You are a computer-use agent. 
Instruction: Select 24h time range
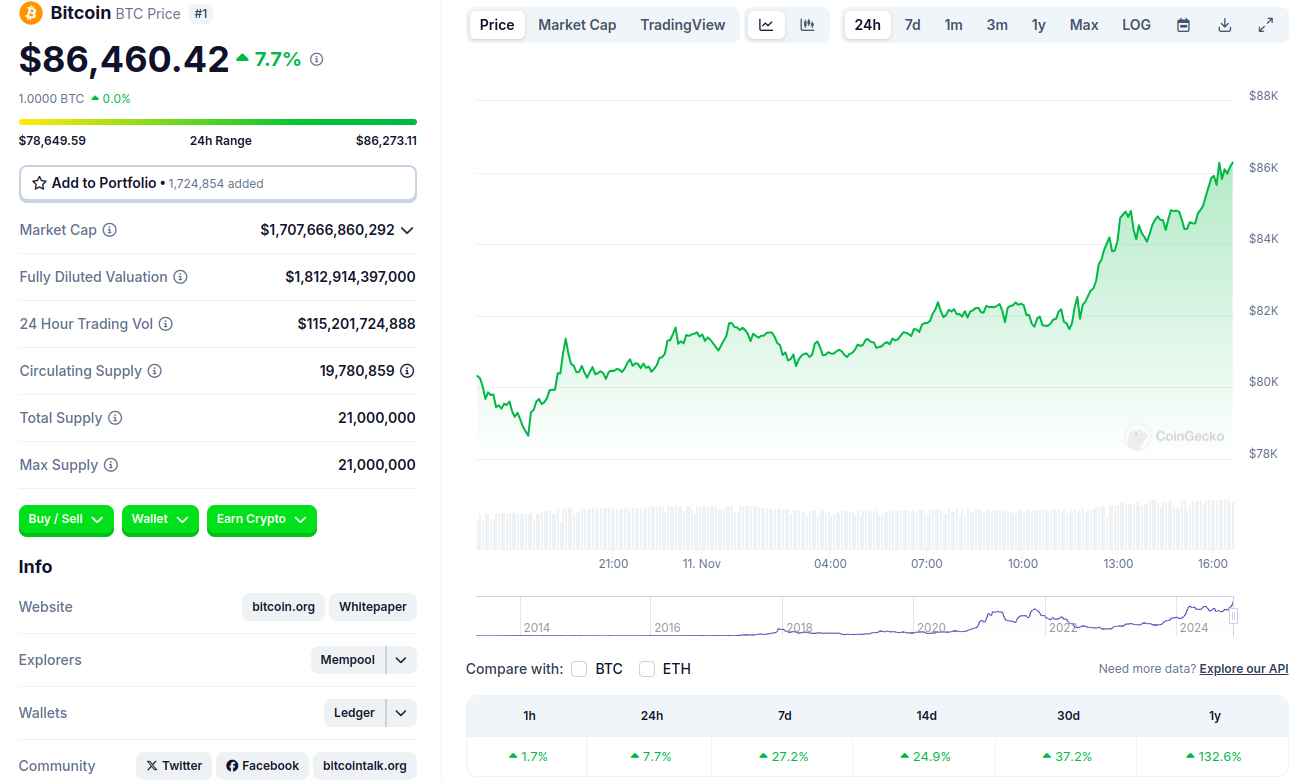coord(868,25)
